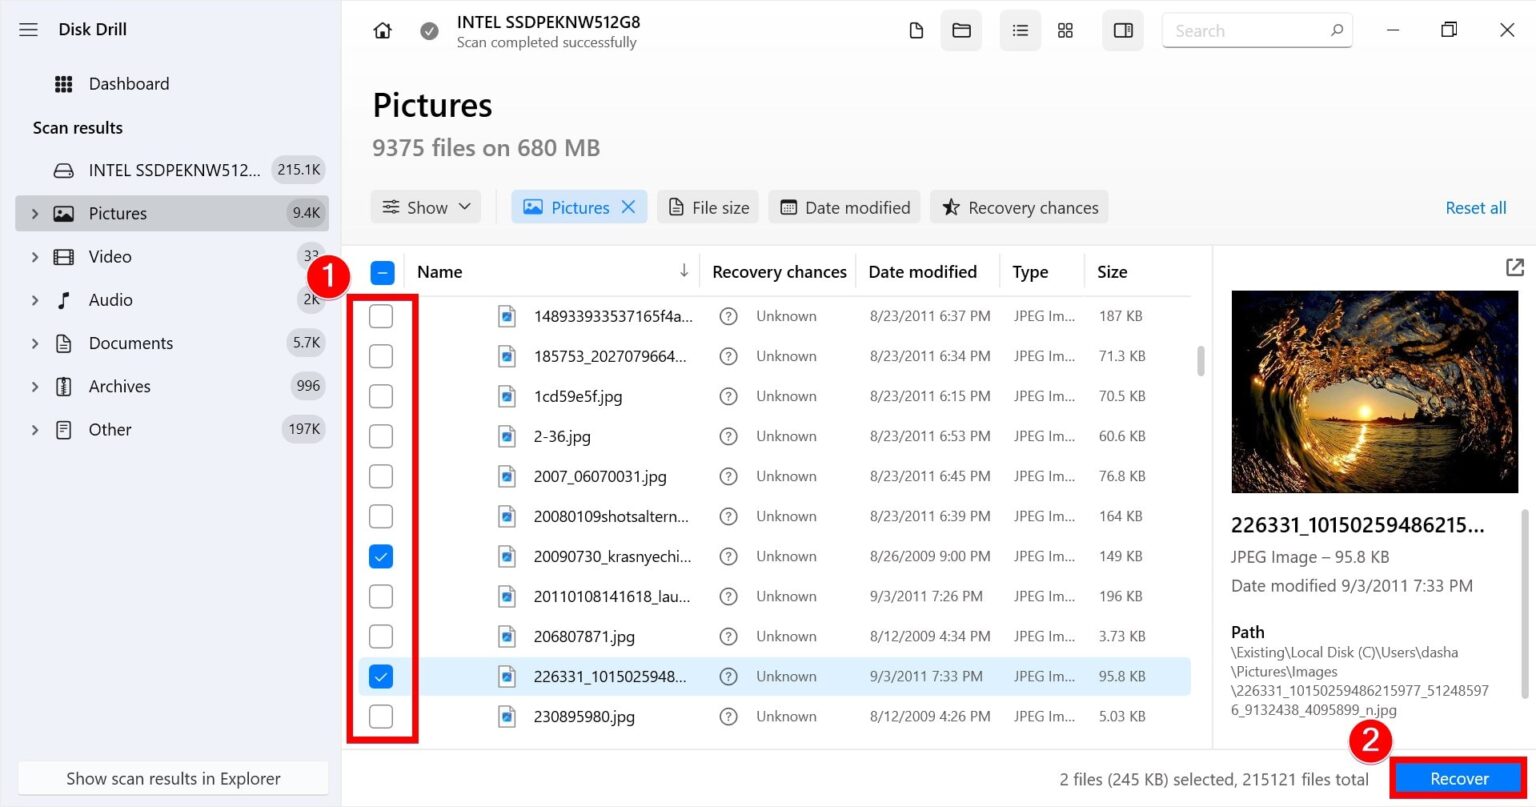The width and height of the screenshot is (1536, 807).
Task: Toggle the preview side panel icon
Action: [x=1122, y=30]
